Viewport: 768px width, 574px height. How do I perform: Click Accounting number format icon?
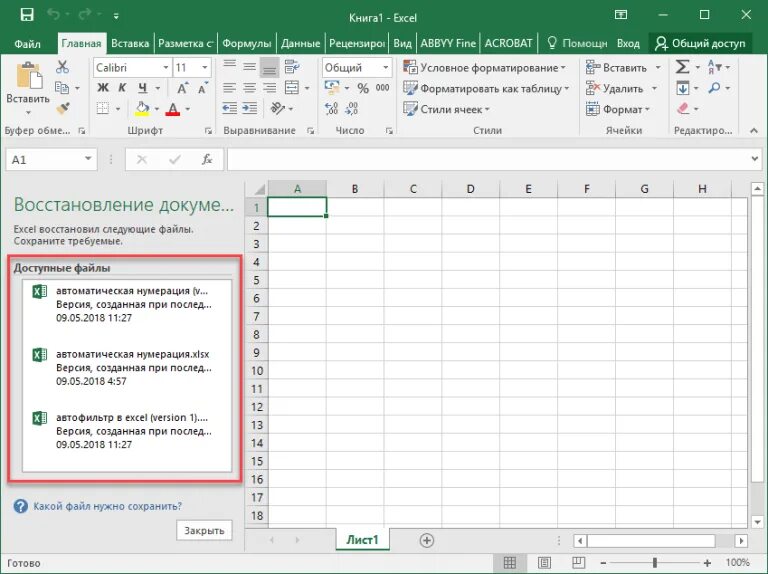click(332, 88)
